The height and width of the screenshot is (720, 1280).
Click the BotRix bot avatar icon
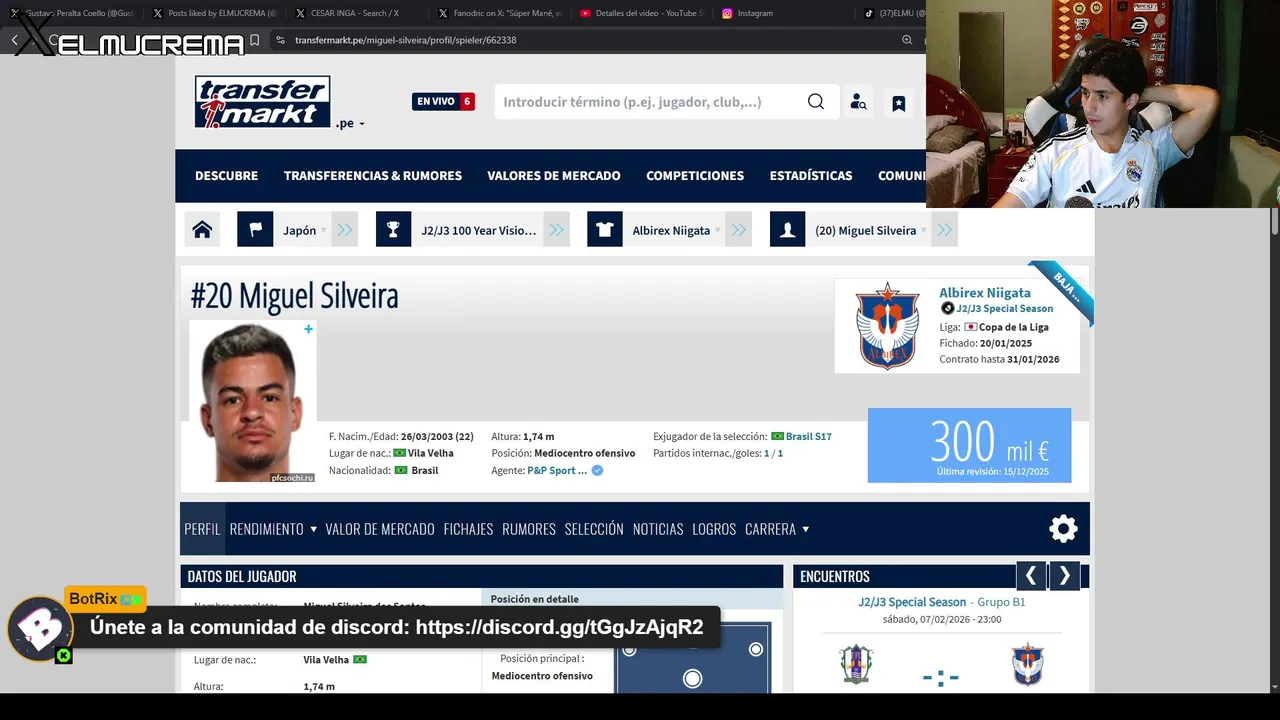point(40,629)
